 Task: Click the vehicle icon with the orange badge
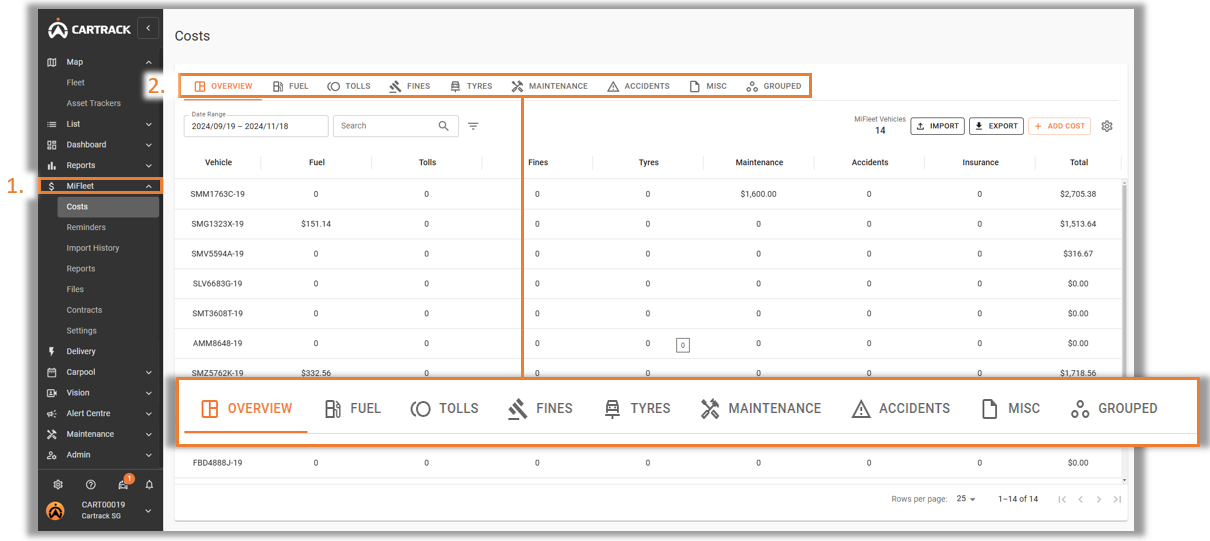pyautogui.click(x=123, y=484)
